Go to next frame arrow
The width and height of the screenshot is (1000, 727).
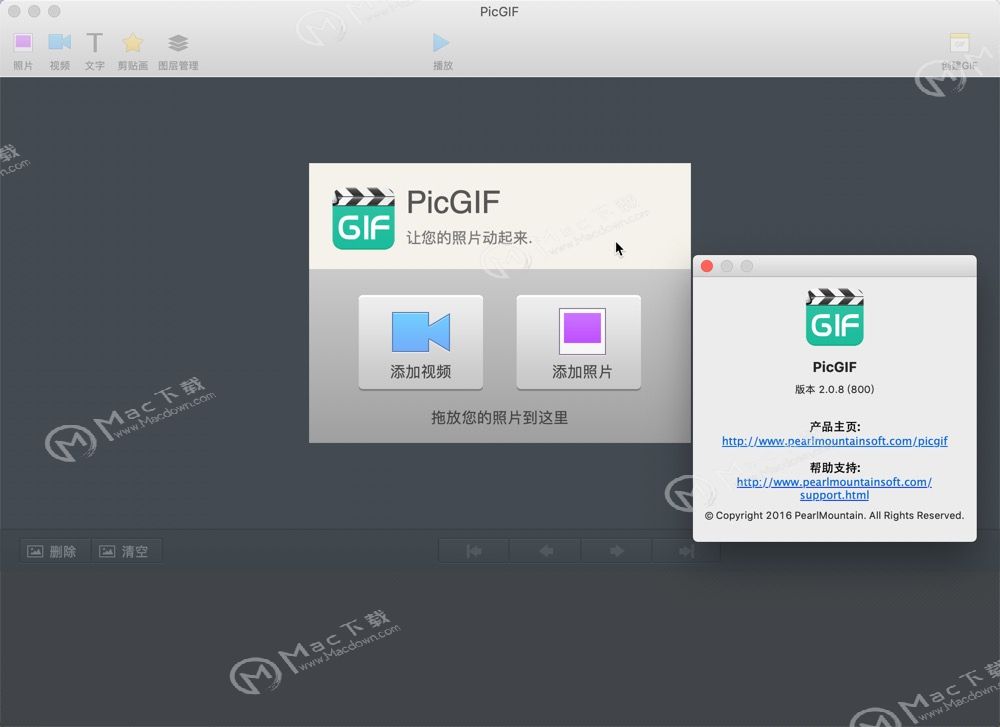tap(616, 551)
